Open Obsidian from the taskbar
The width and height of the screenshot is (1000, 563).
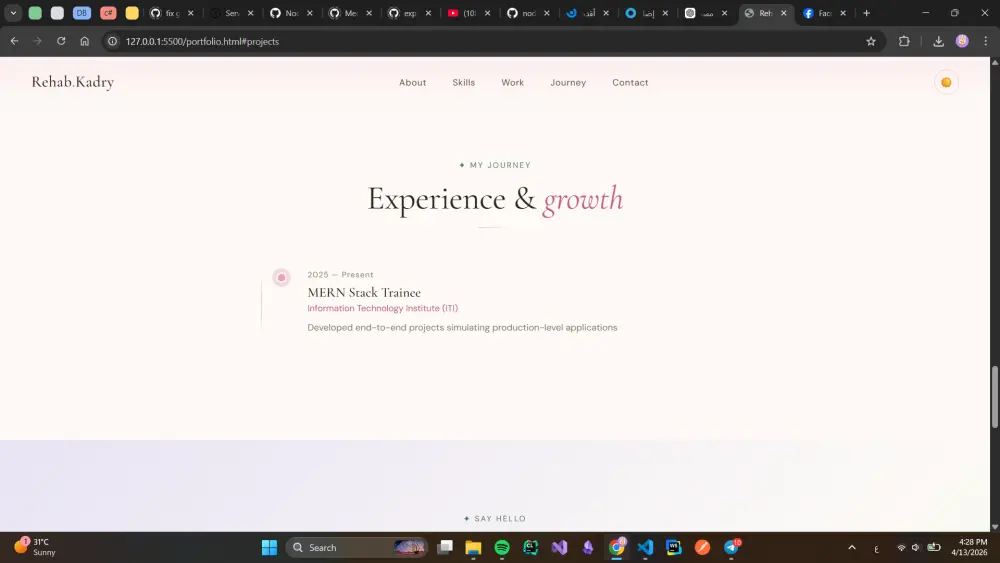click(588, 547)
